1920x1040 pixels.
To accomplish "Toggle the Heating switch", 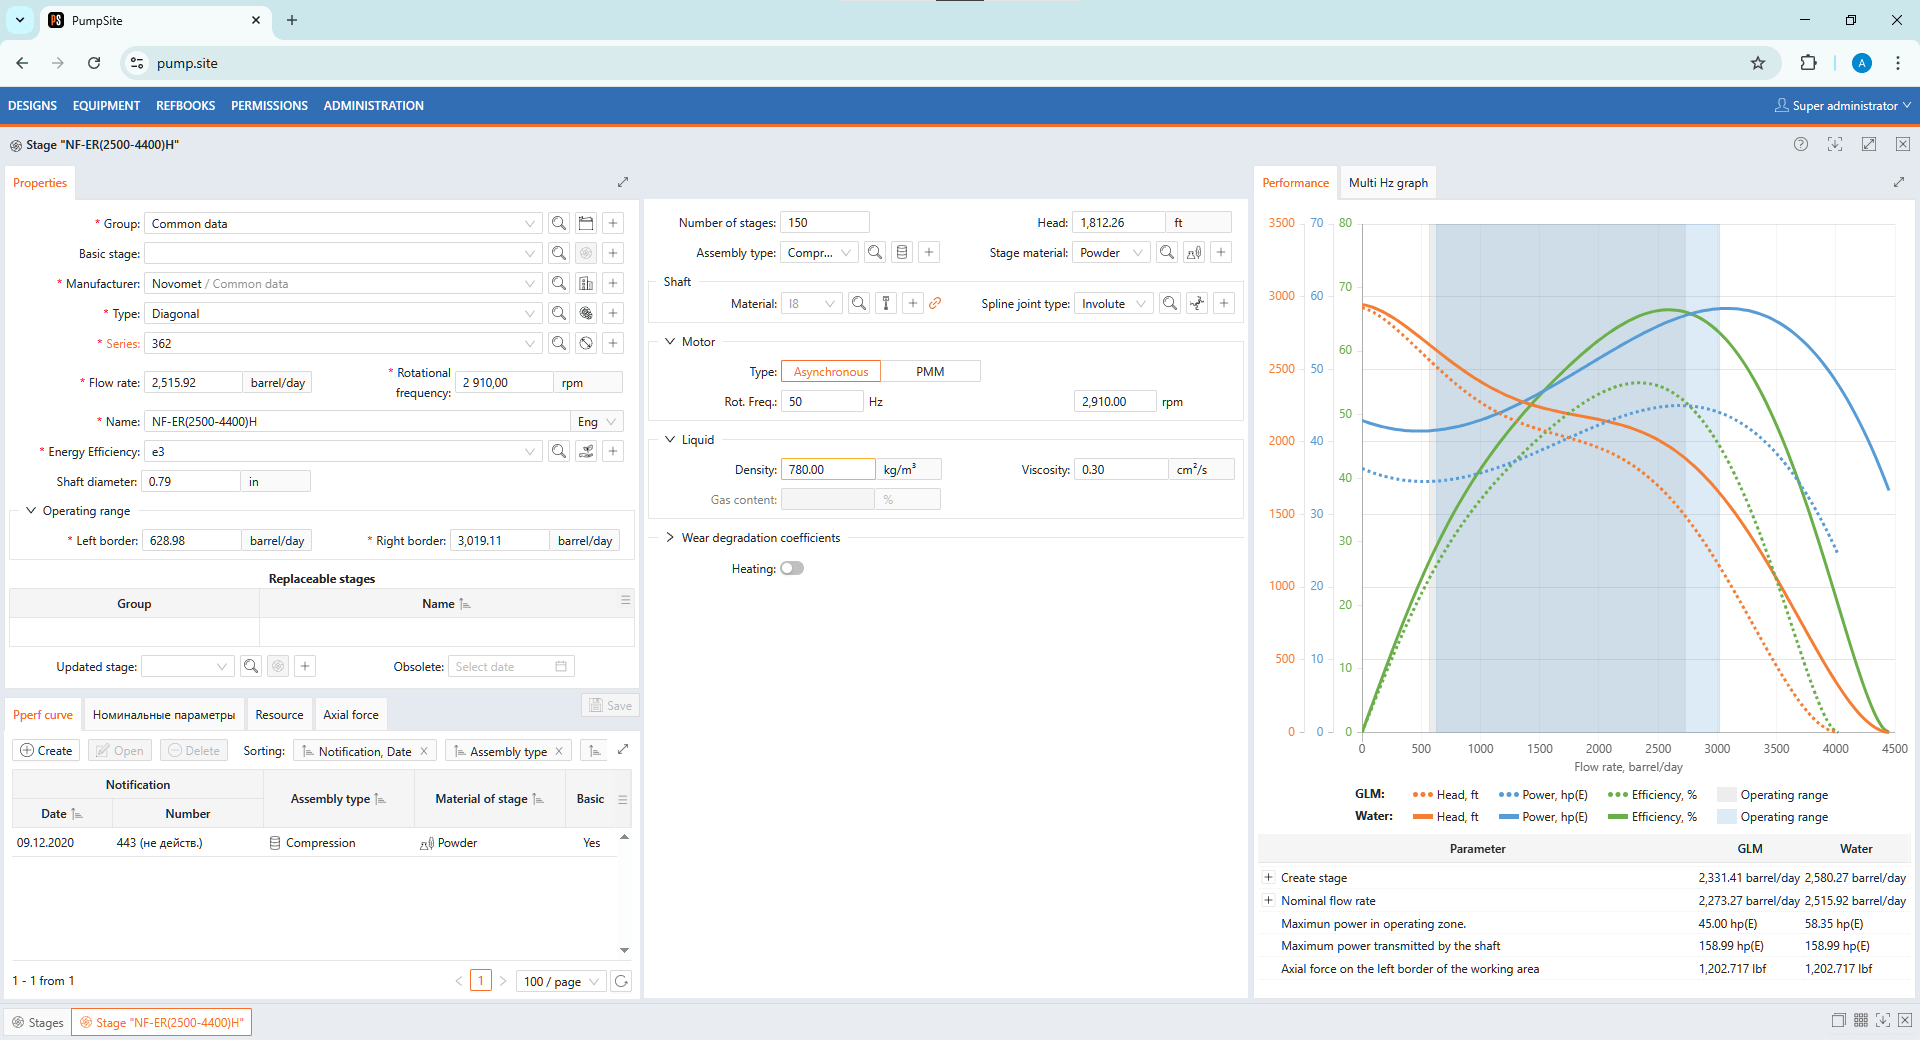I will [792, 569].
